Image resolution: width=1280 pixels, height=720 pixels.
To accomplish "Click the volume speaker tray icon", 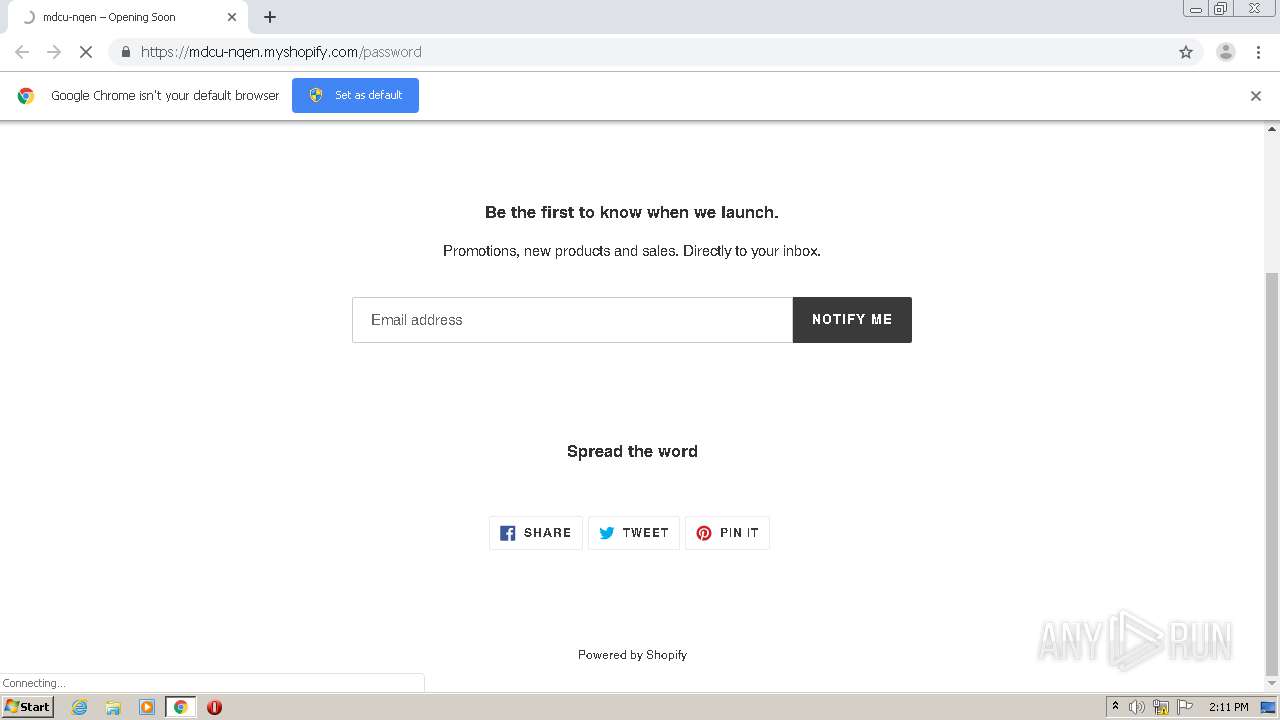I will click(x=1137, y=707).
